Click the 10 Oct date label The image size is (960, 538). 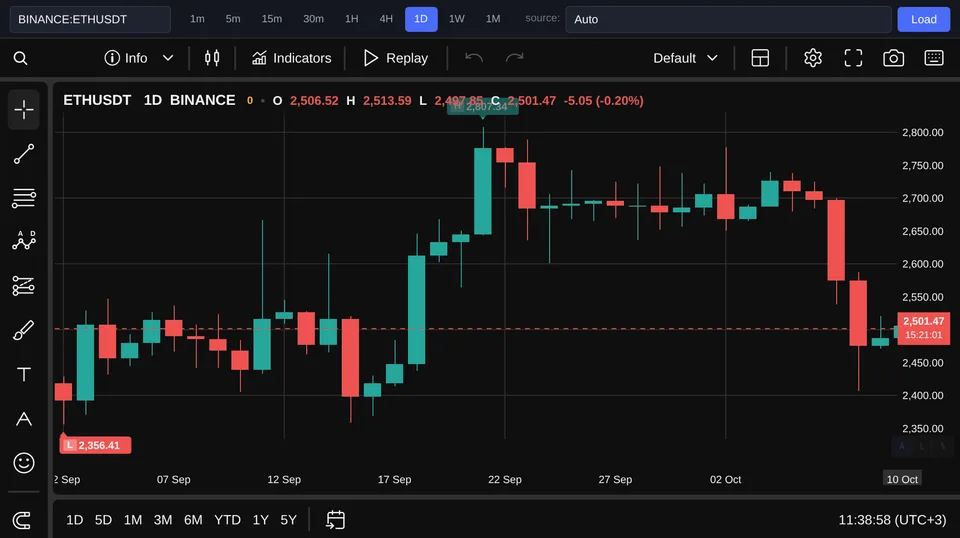[902, 479]
